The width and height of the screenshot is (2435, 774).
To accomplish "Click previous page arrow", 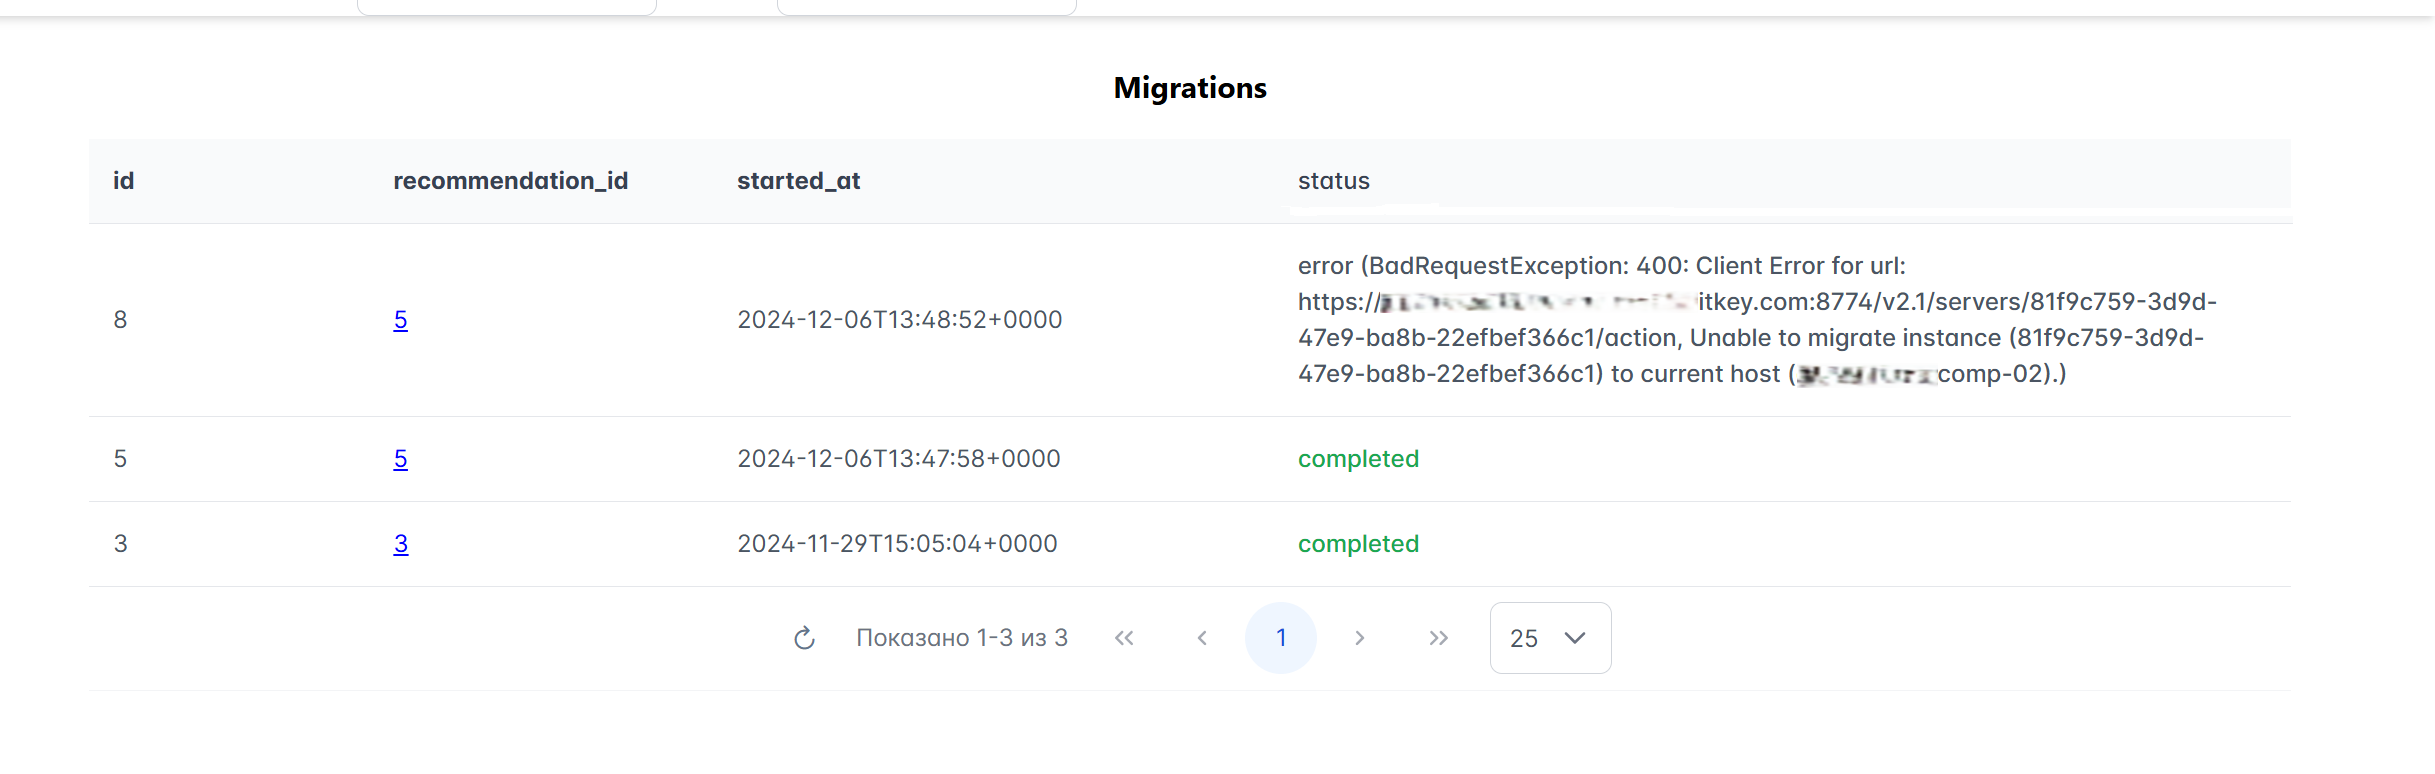I will pyautogui.click(x=1202, y=638).
